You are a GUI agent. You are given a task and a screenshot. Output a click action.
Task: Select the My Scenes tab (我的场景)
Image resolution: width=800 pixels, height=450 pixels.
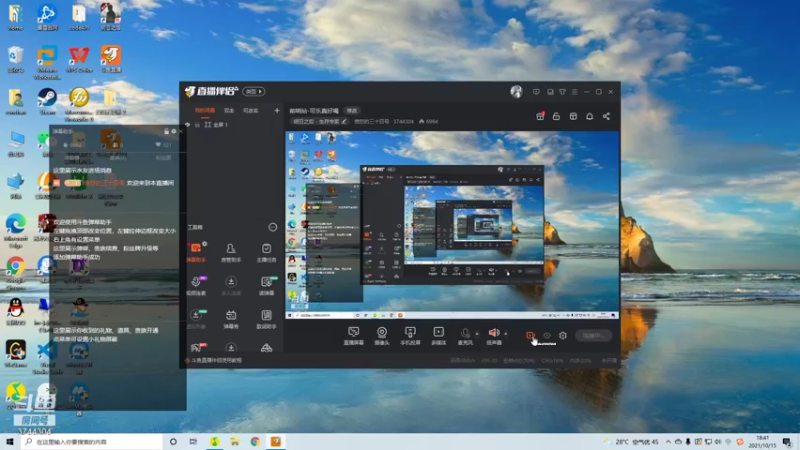pyautogui.click(x=205, y=110)
